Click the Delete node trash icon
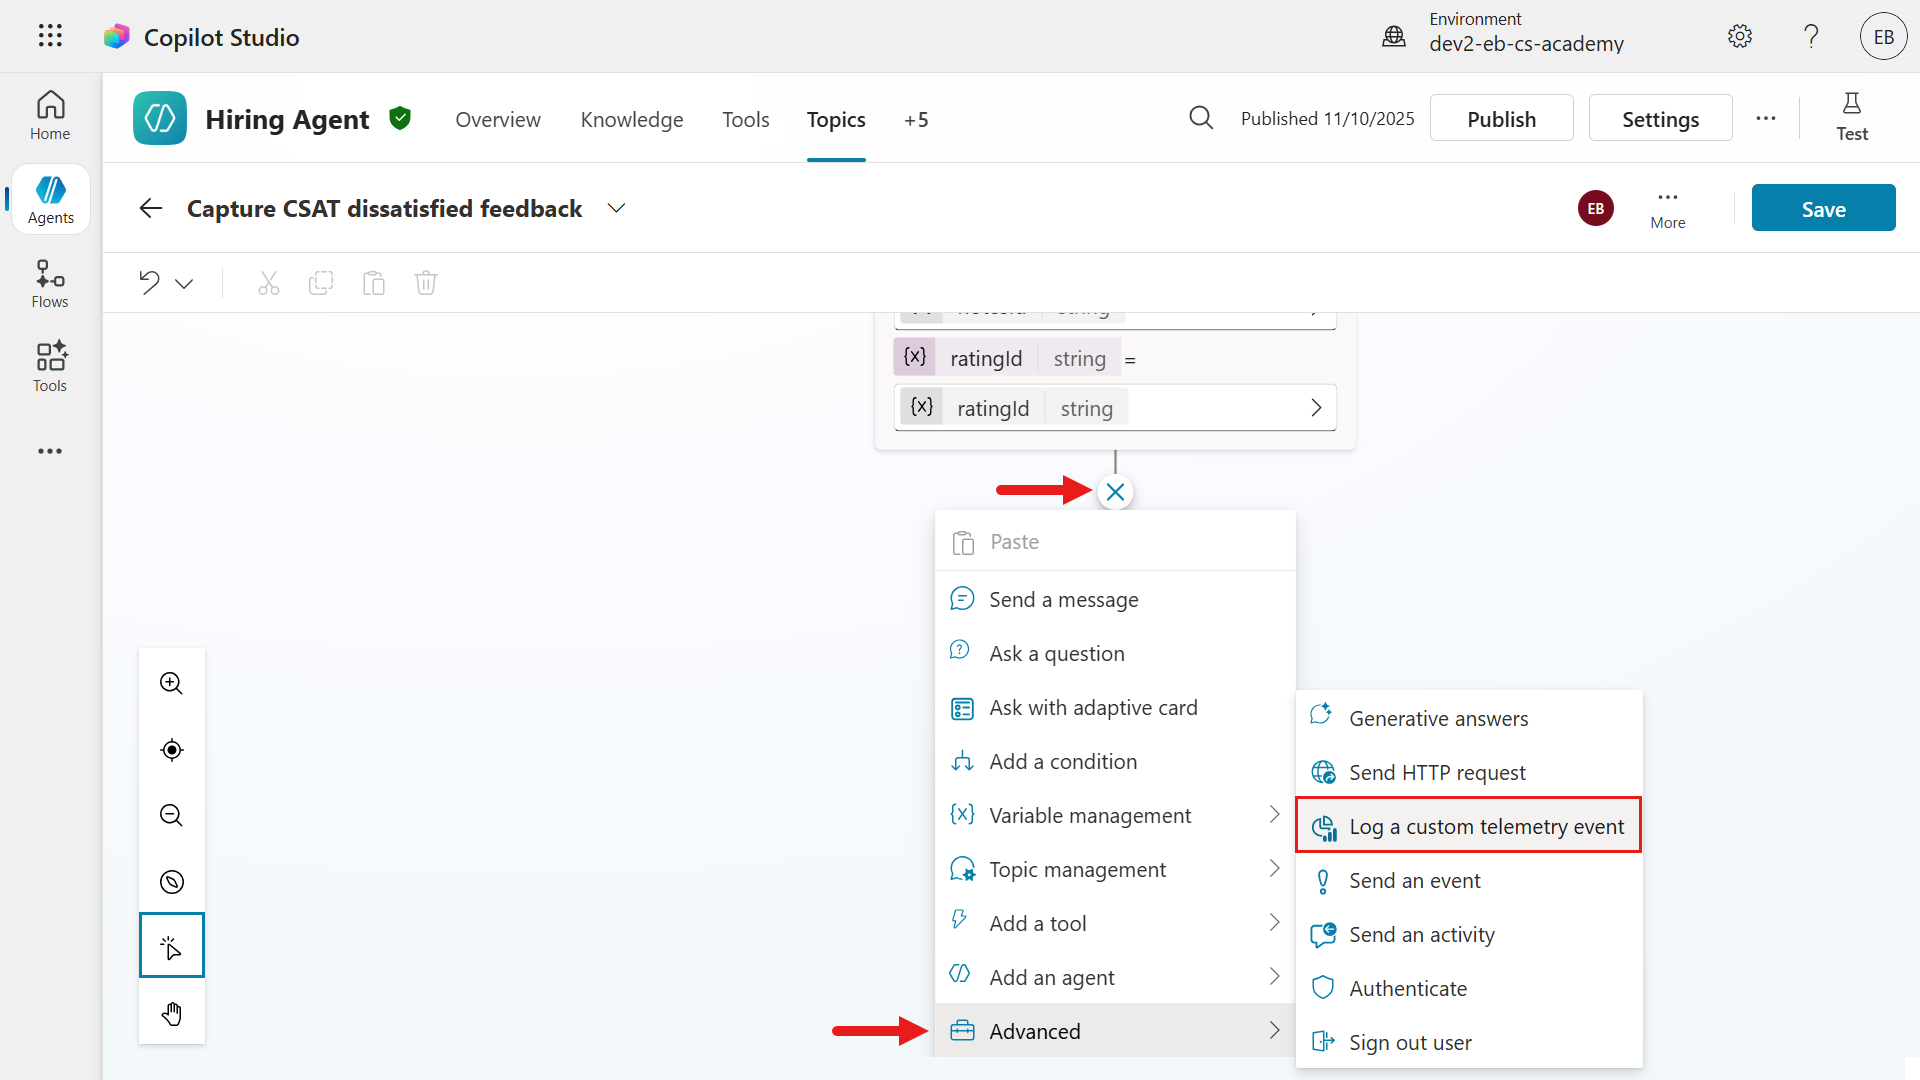 425,283
